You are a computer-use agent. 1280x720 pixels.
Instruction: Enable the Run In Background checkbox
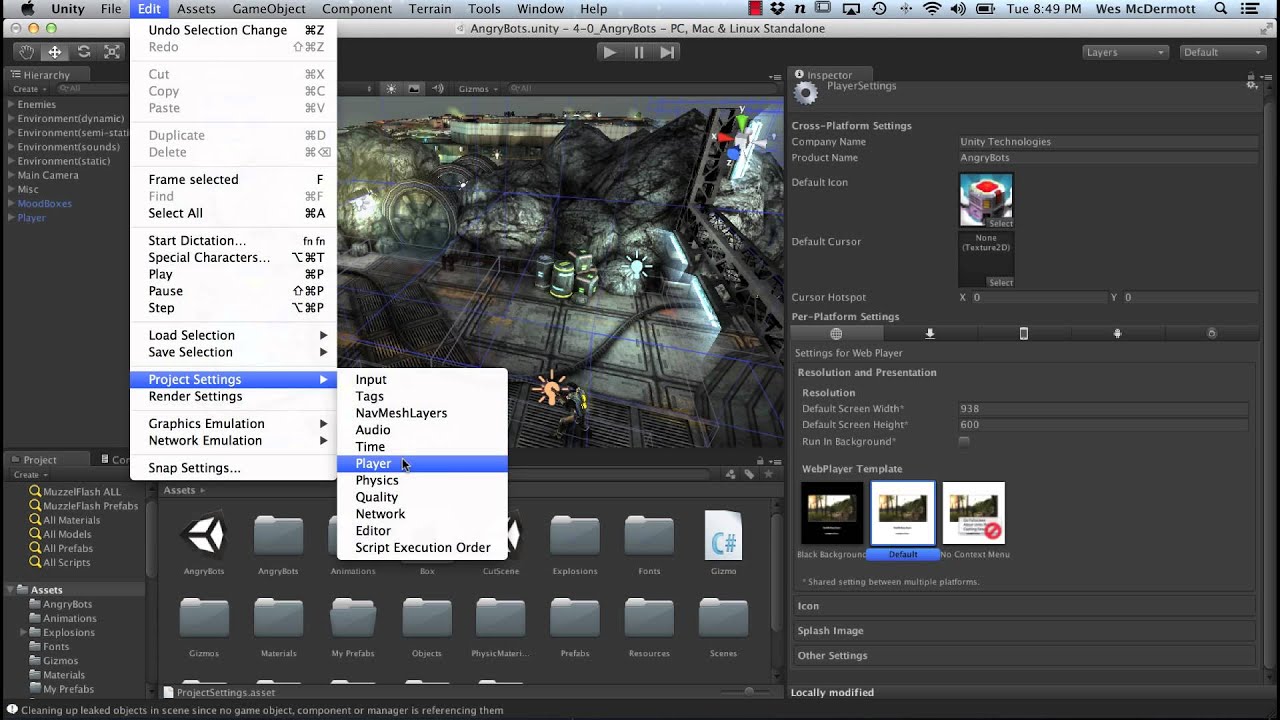[964, 441]
